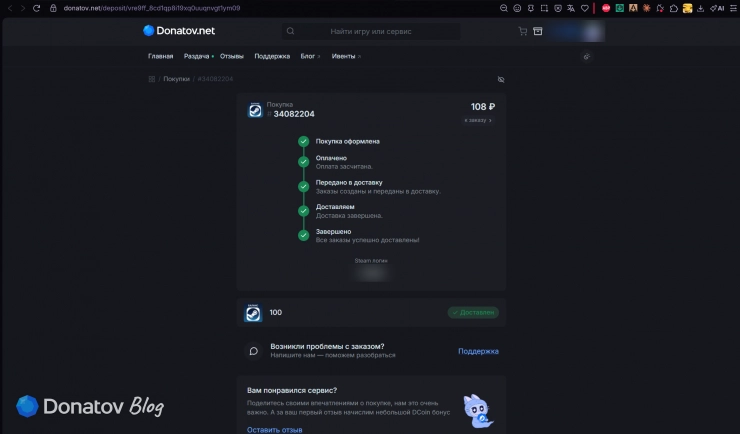The image size is (740, 434).
Task: Click the round theme icon right of navigation
Action: pos(587,57)
